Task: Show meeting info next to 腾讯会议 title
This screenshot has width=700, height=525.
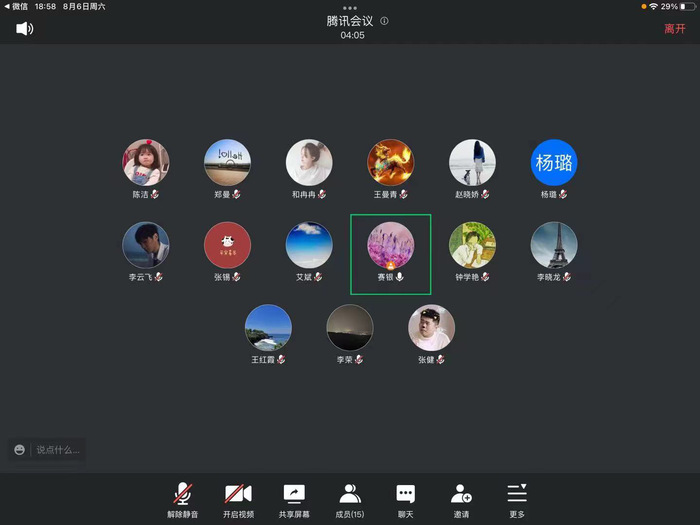Action: (x=385, y=21)
